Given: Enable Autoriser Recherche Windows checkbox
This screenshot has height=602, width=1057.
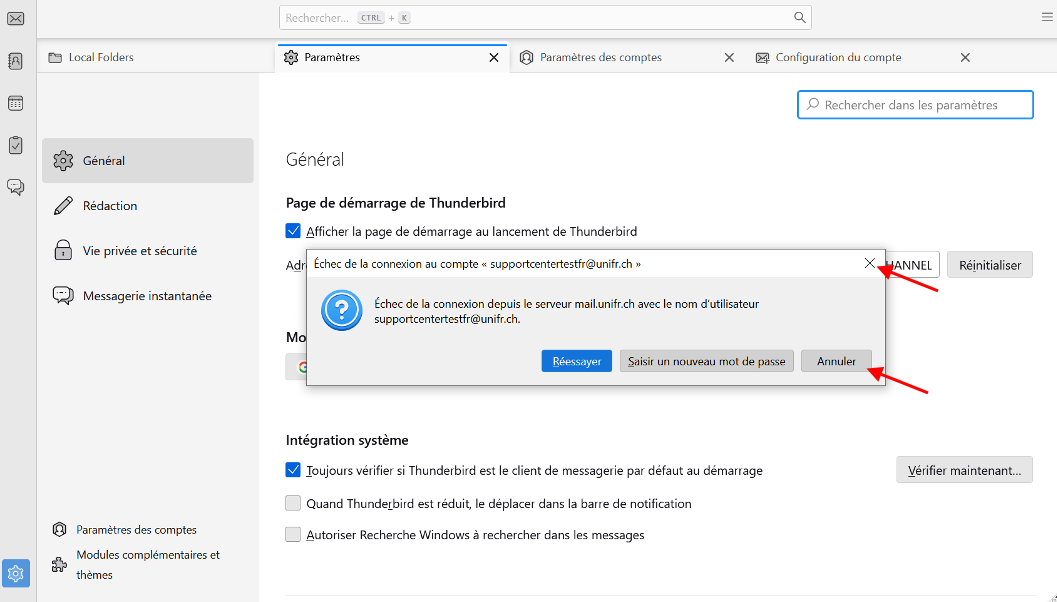Looking at the screenshot, I should [293, 535].
